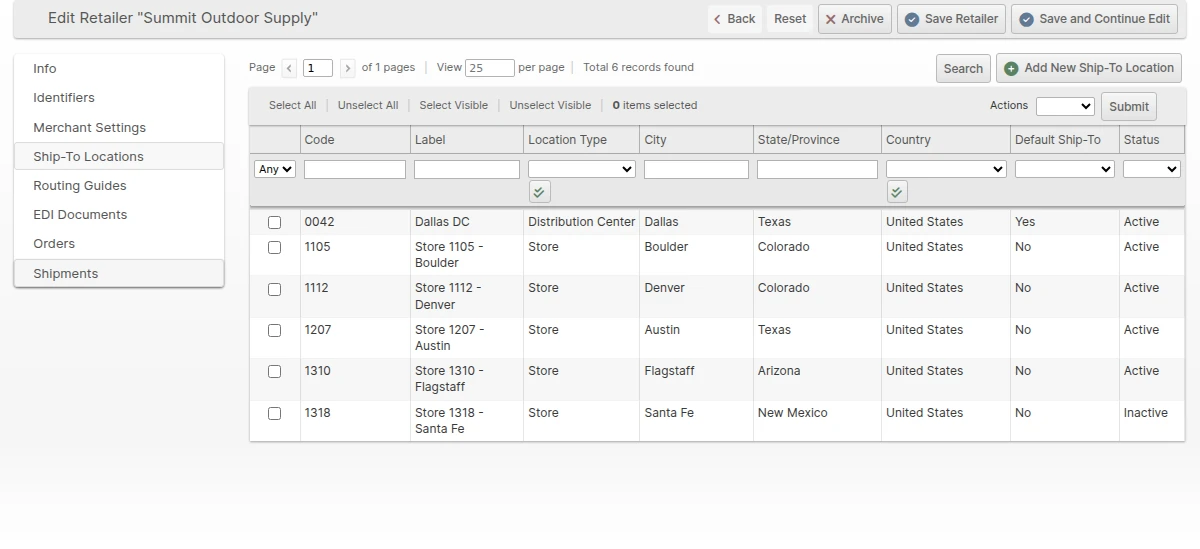Check the row for code 1318

coord(275,413)
